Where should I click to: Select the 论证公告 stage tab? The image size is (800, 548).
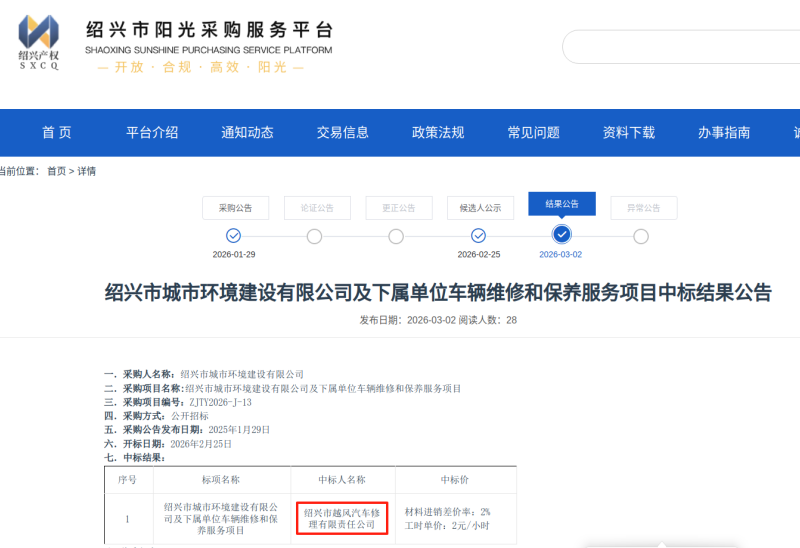(317, 208)
